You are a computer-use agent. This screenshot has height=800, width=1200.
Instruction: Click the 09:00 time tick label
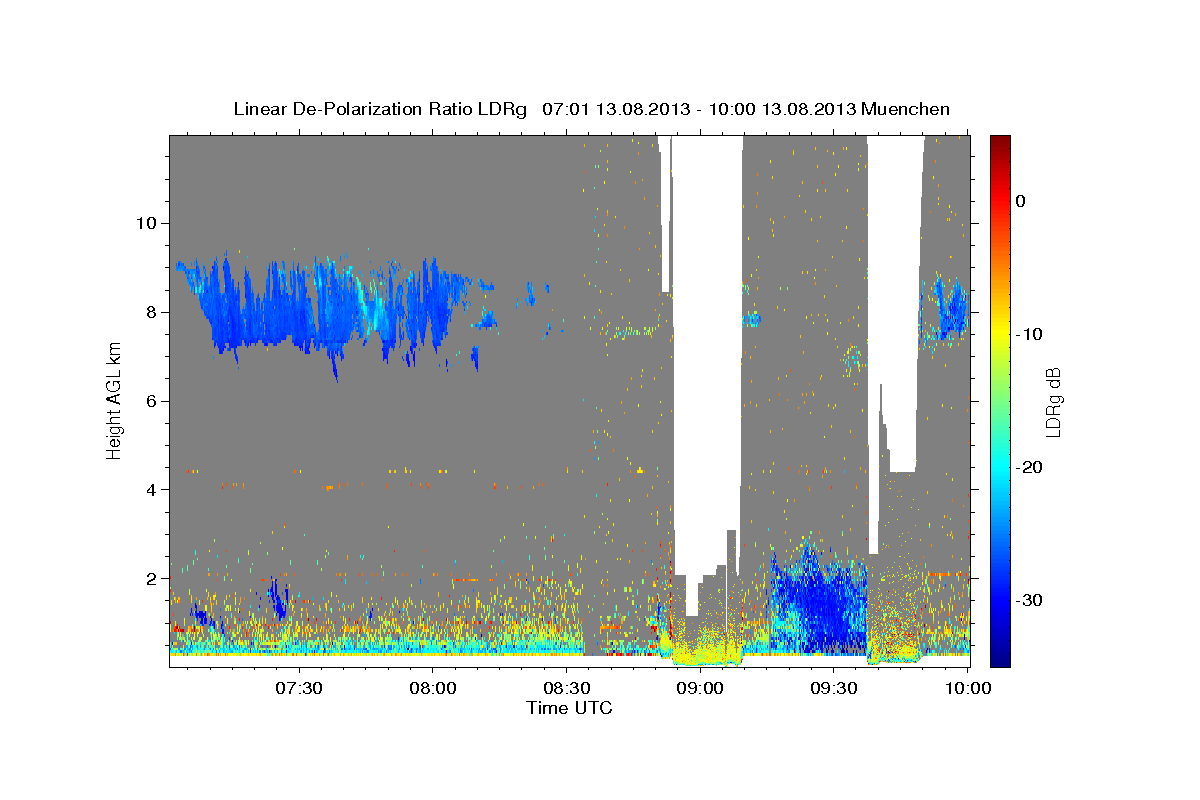(x=700, y=689)
